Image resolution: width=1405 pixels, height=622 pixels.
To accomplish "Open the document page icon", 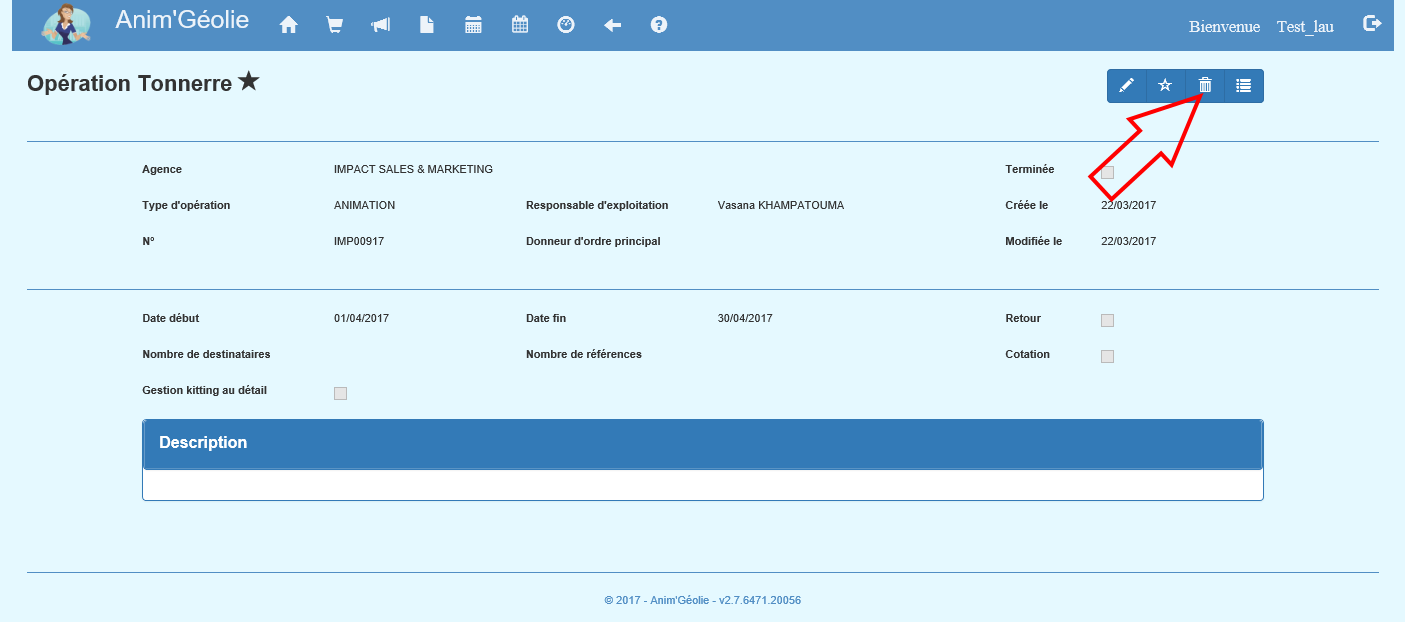I will 427,26.
